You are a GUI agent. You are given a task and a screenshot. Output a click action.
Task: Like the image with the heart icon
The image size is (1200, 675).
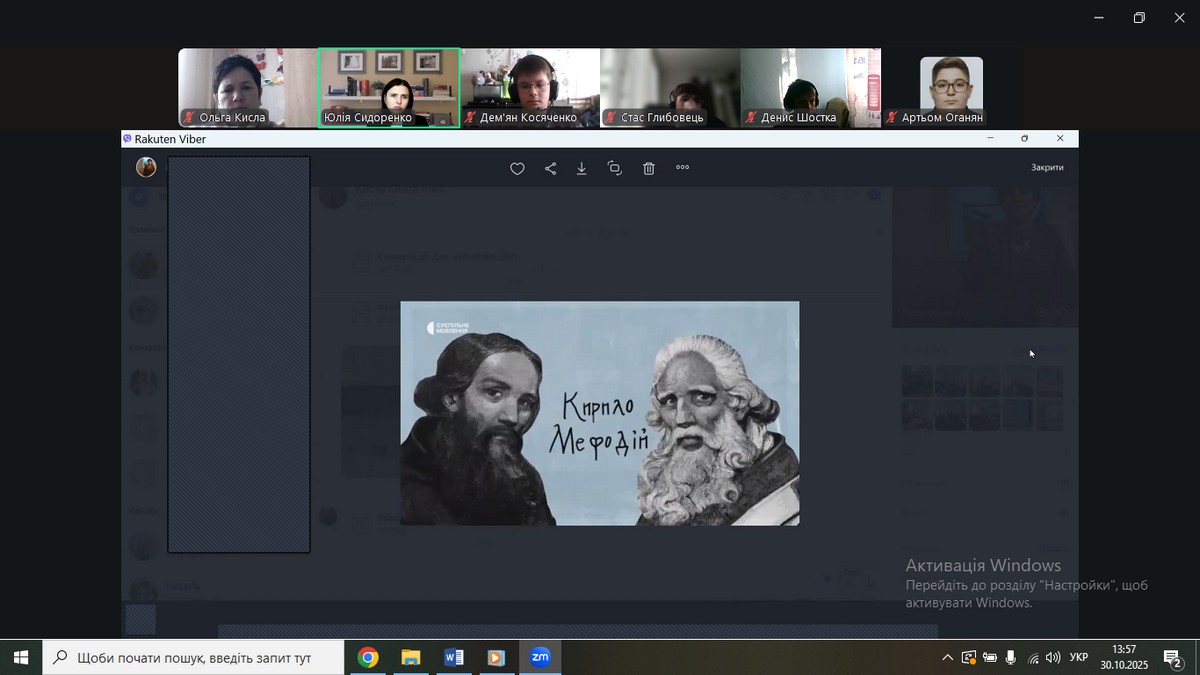click(517, 169)
